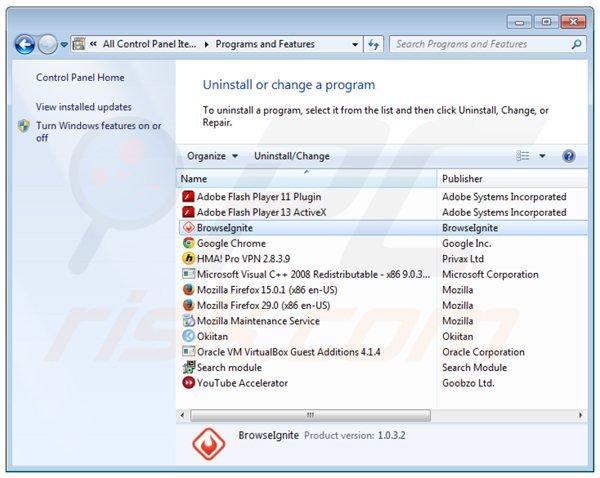
Task: Select HMA! Pro VPN 2.8.3.9 name
Action: 243,259
